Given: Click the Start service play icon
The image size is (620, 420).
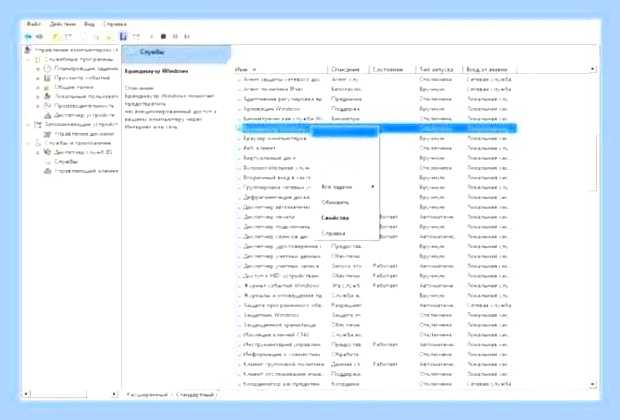Looking at the screenshot, I should pos(151,36).
